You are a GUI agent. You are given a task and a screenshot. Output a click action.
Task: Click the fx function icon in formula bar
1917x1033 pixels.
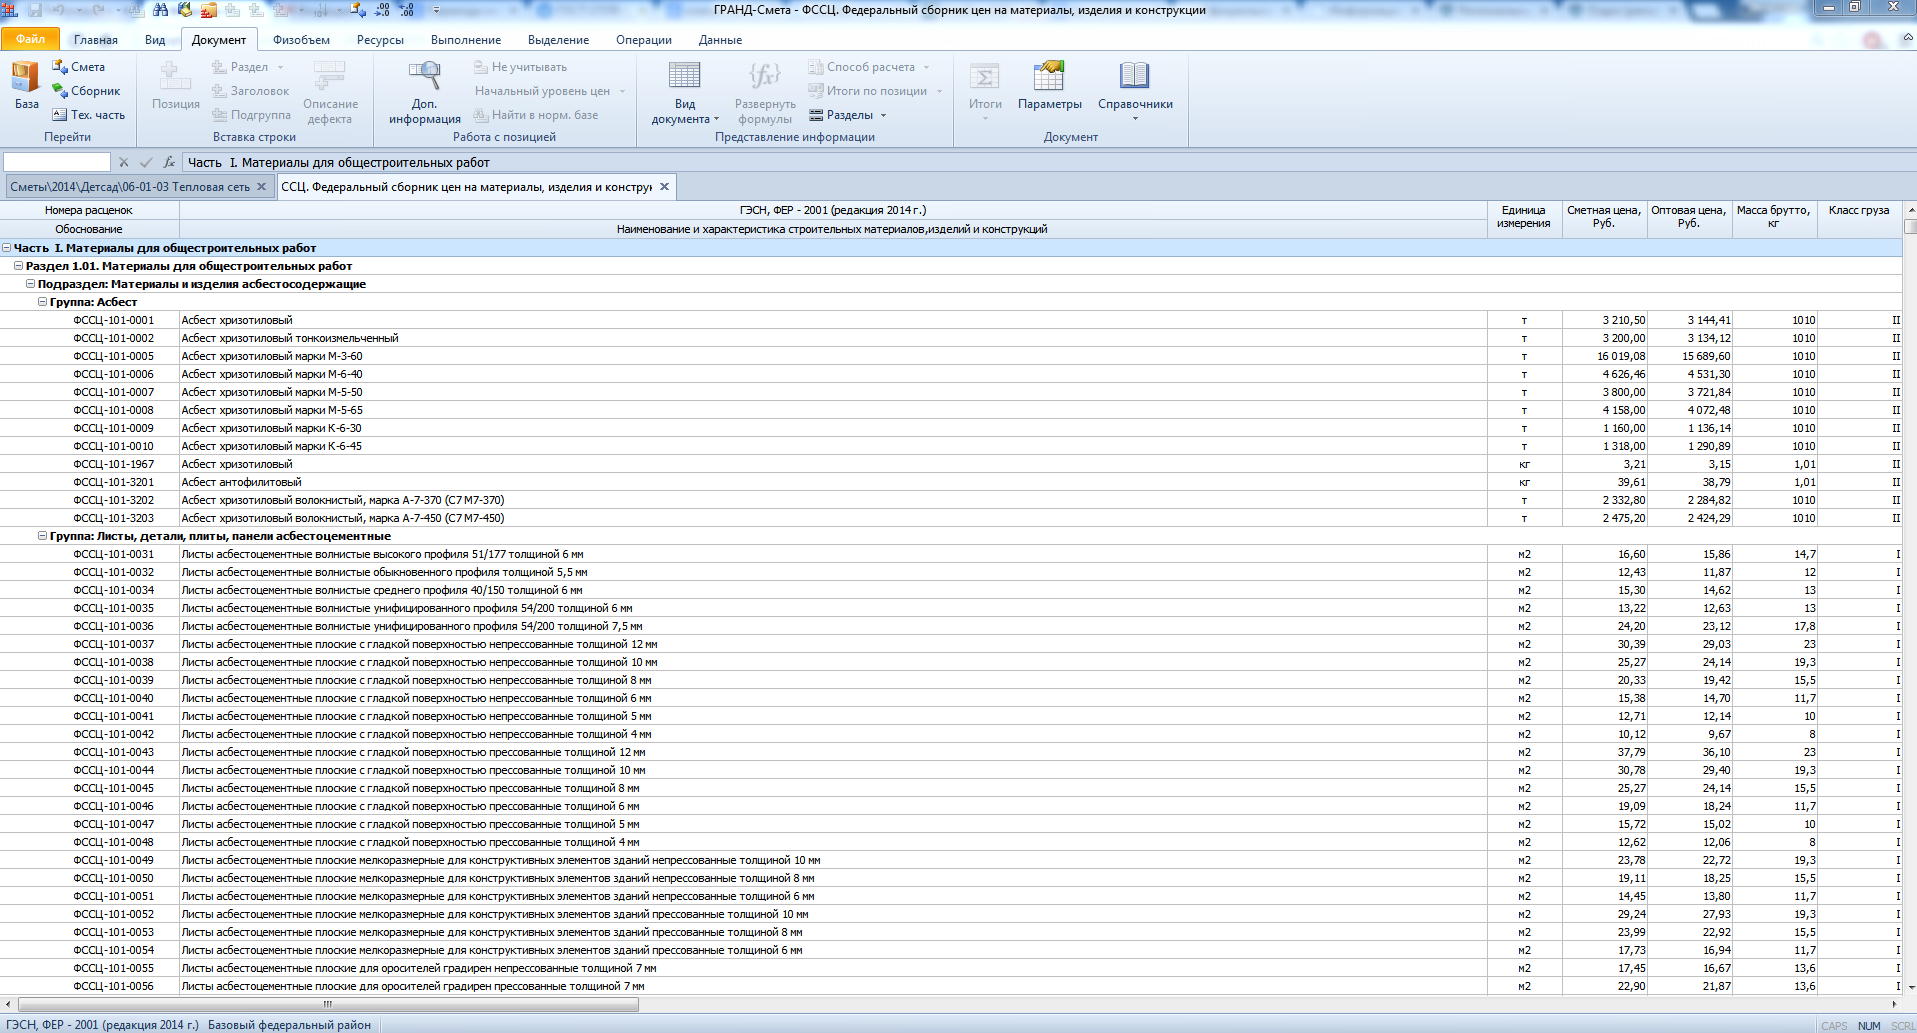click(169, 162)
